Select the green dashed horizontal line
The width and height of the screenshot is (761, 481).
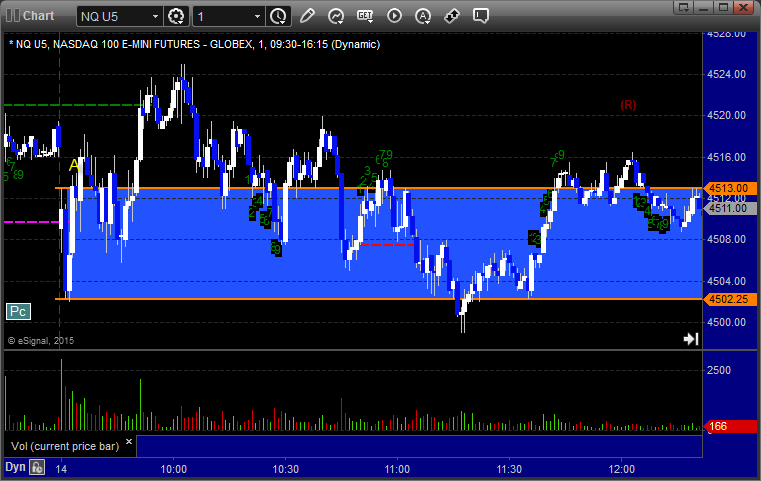tap(73, 105)
